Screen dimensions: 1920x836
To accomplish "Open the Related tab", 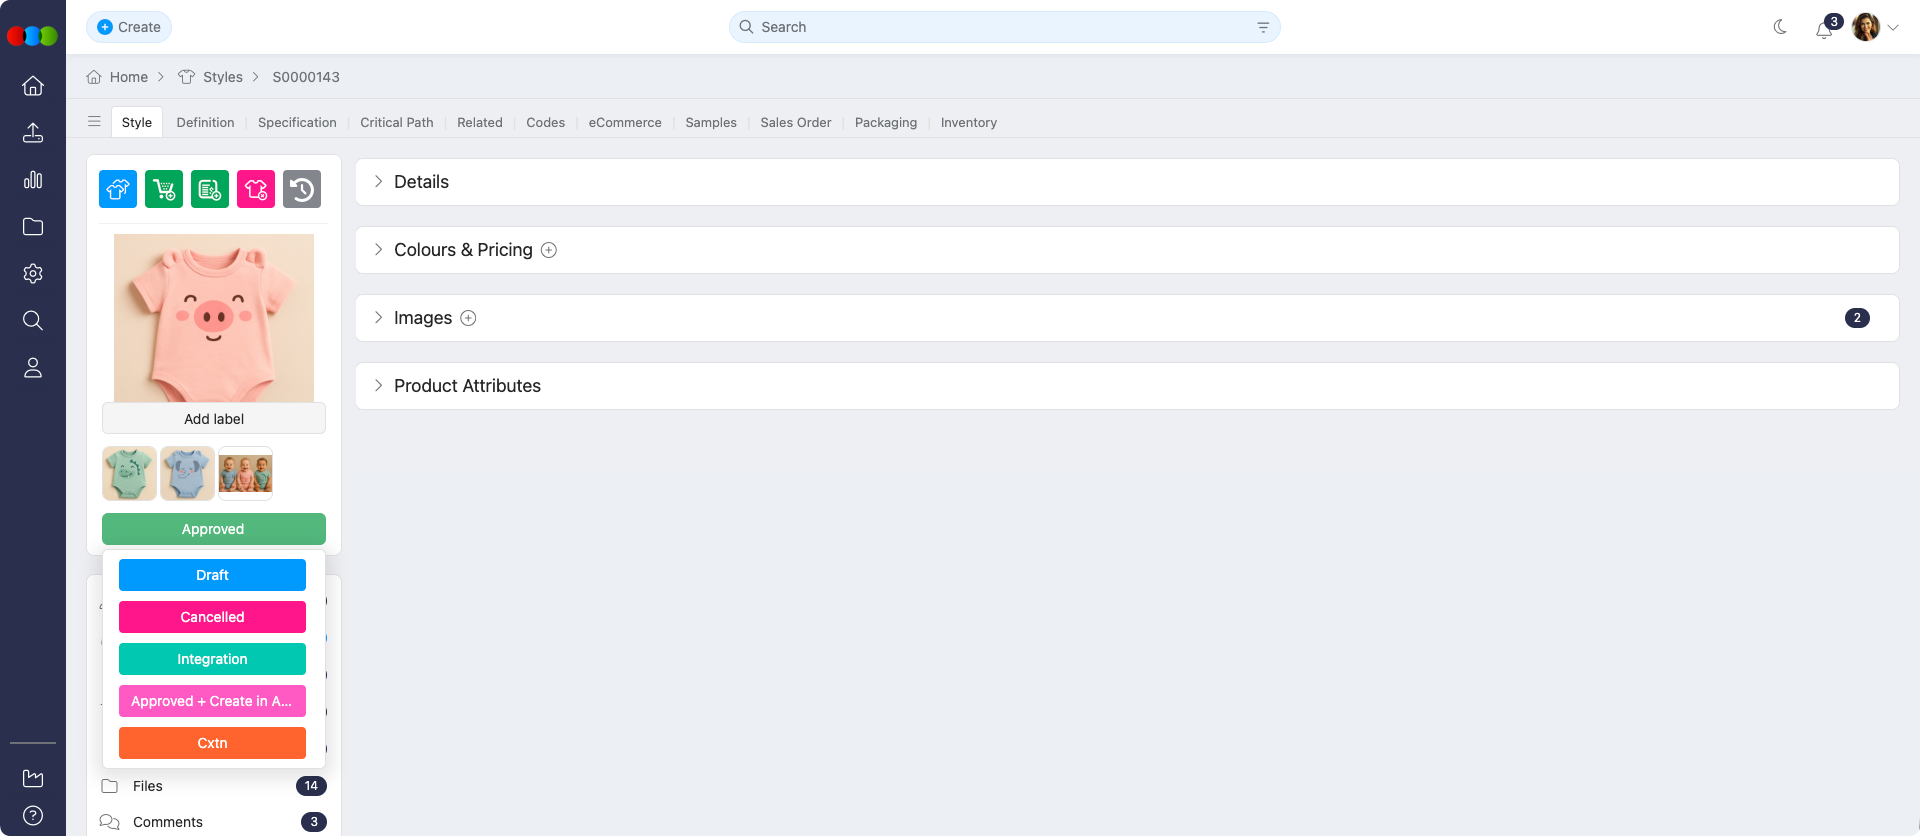I will (x=480, y=122).
